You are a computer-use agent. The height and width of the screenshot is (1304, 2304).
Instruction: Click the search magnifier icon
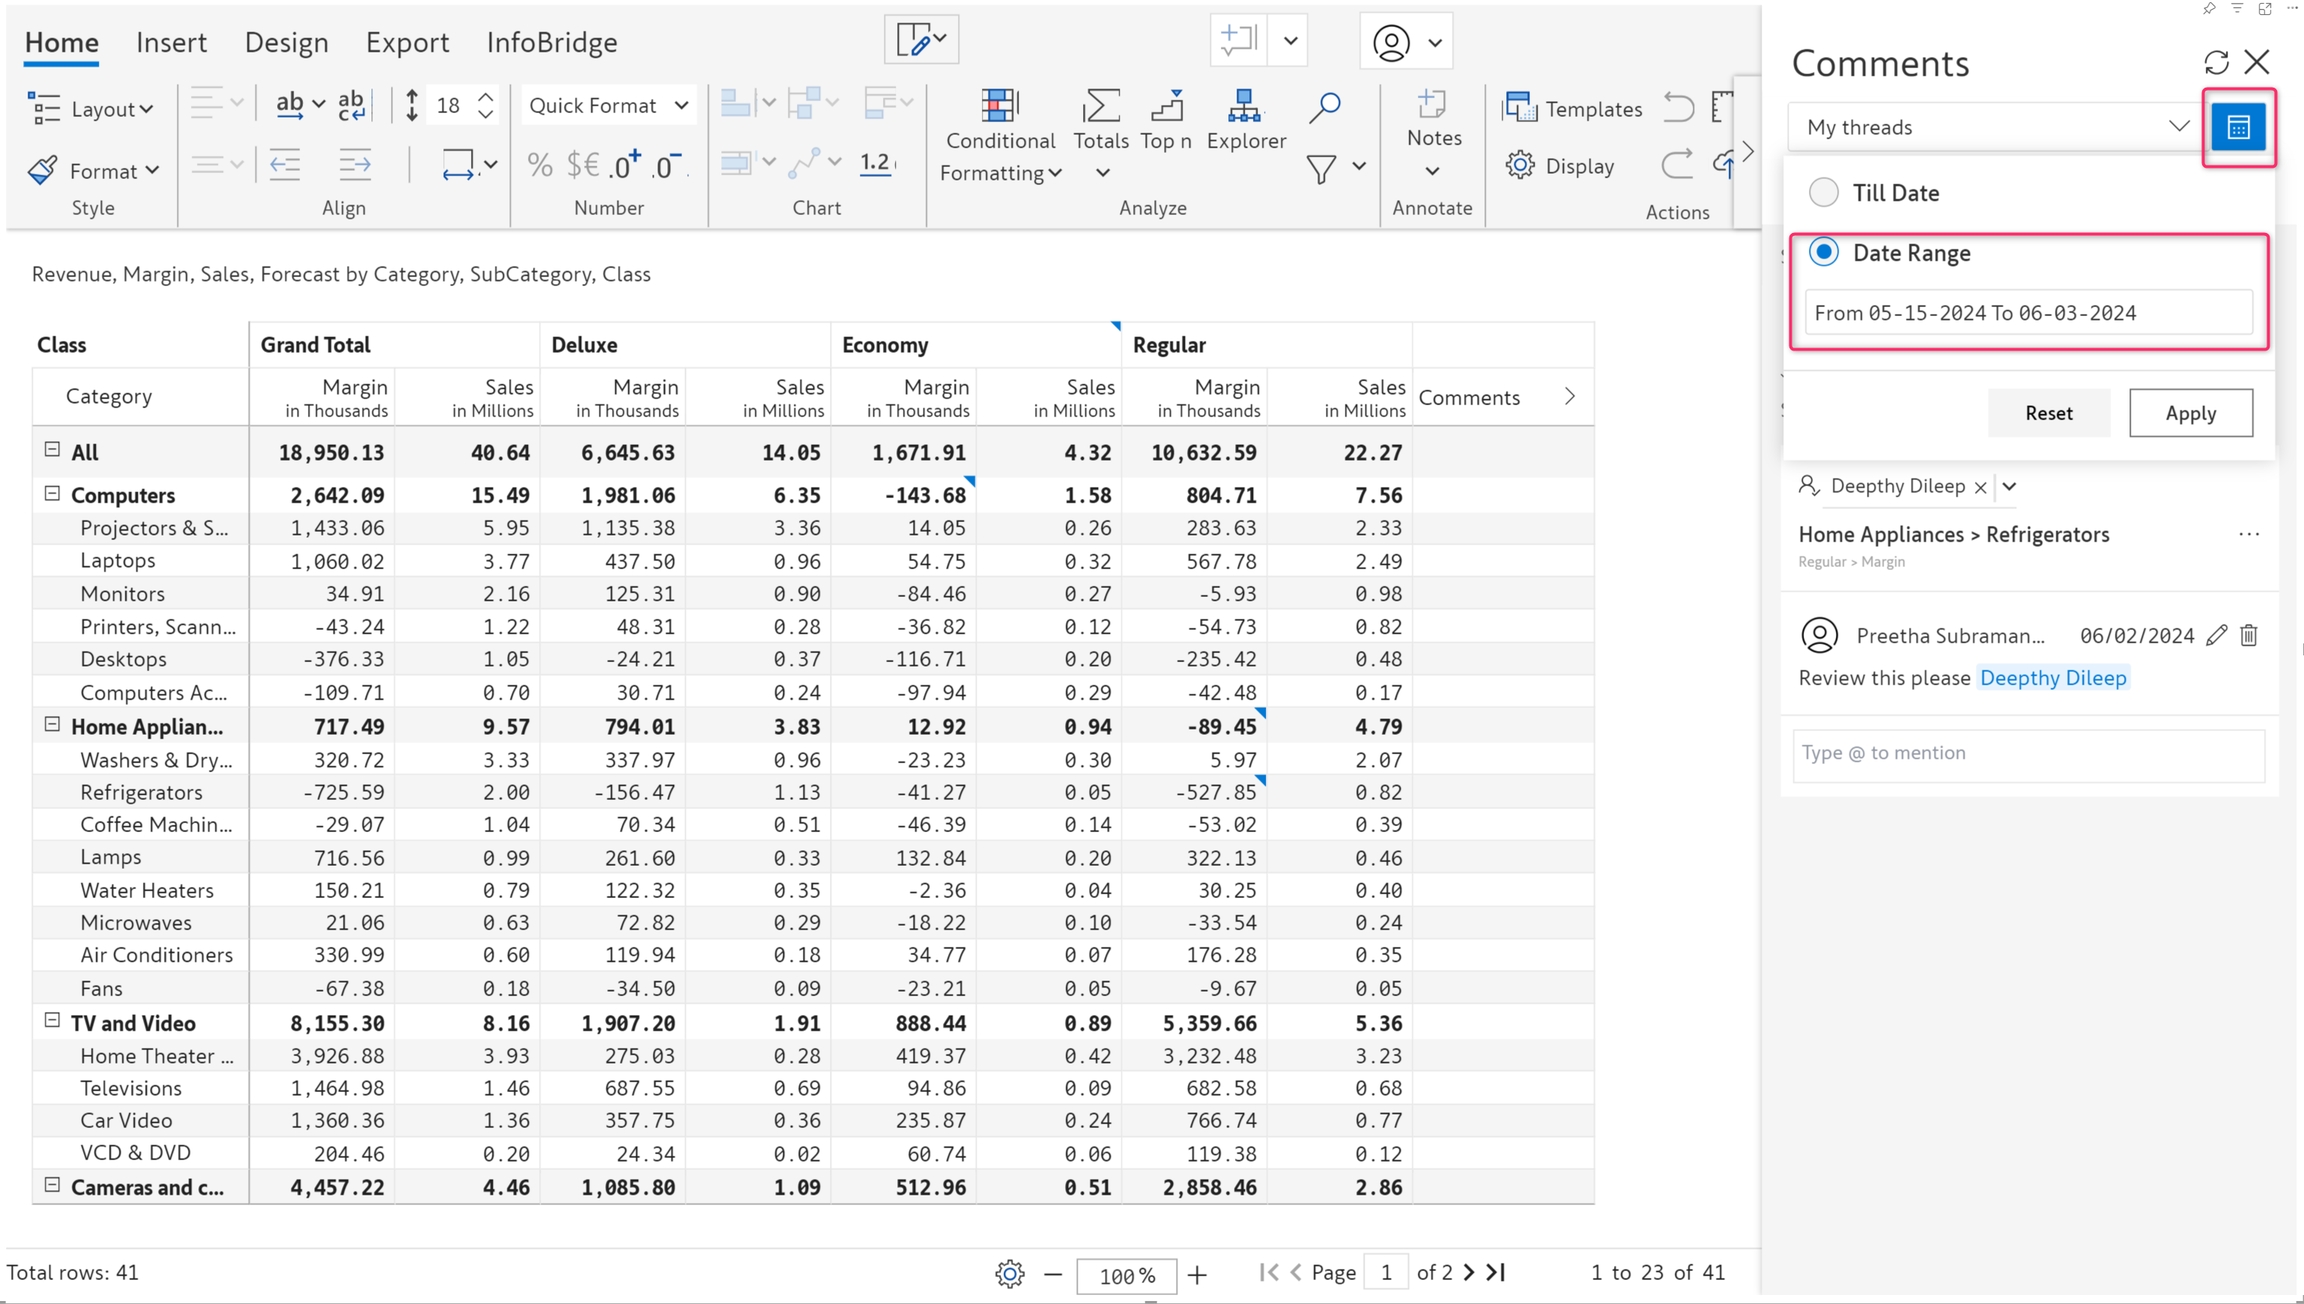(x=1324, y=107)
